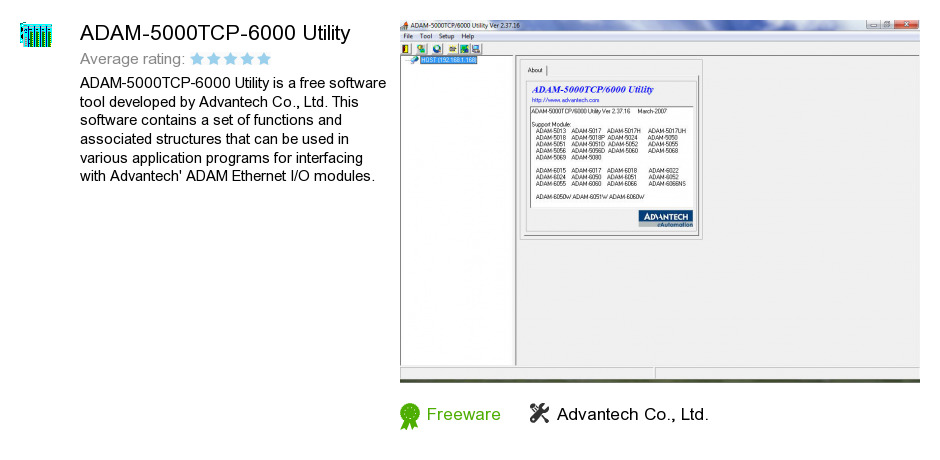Open the Help menu
940x460 pixels.
point(468,36)
